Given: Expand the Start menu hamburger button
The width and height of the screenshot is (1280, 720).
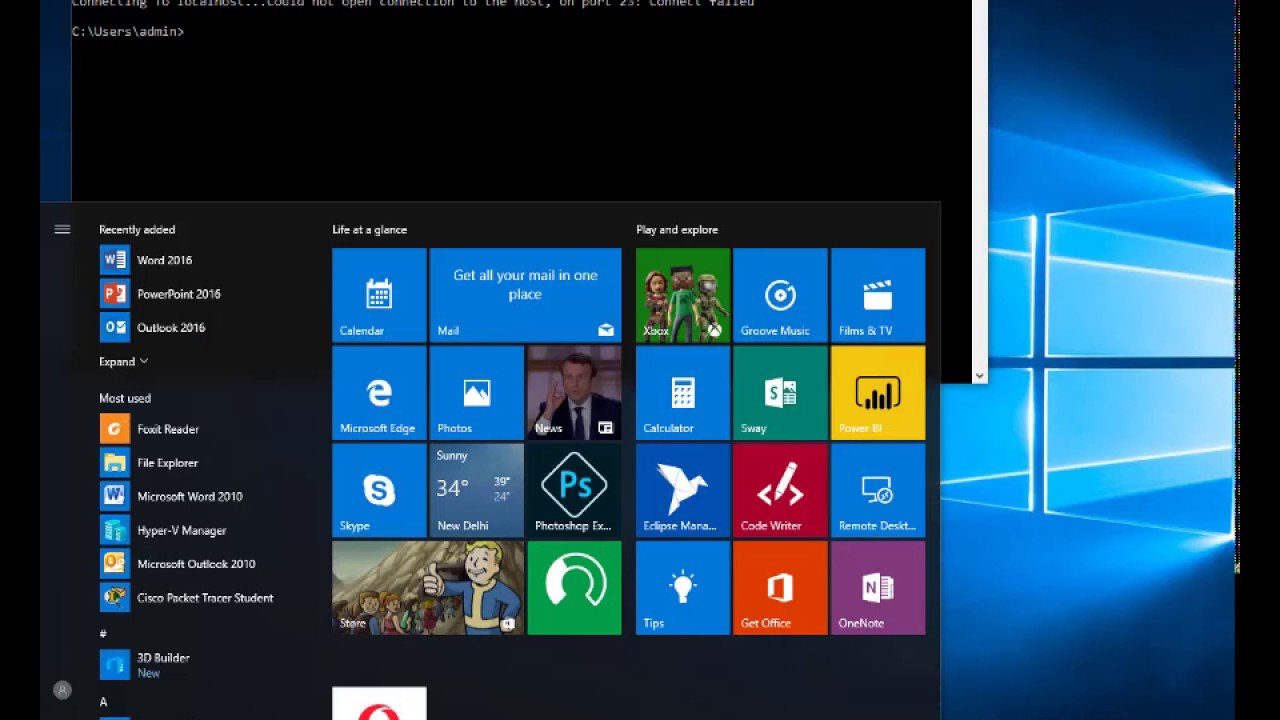Looking at the screenshot, I should click(x=62, y=230).
